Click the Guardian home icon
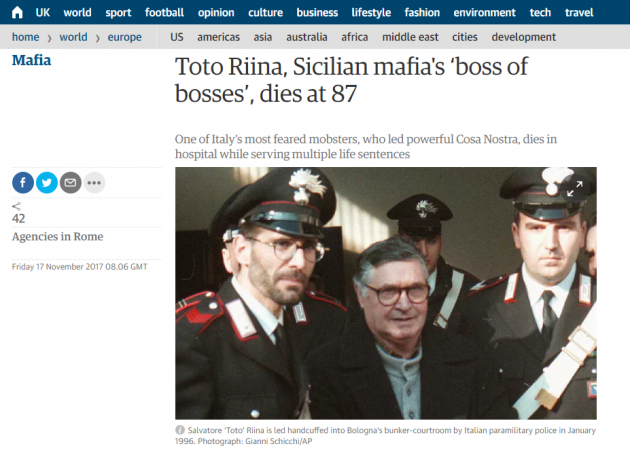This screenshot has height=459, width=630. tap(17, 12)
